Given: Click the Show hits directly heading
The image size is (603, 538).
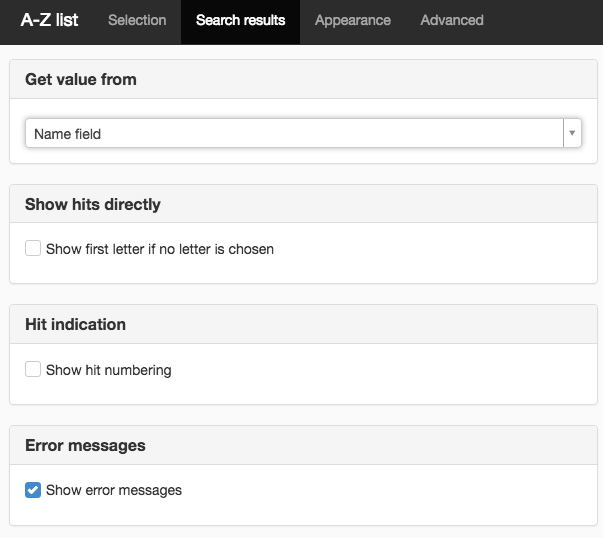Looking at the screenshot, I should coord(93,204).
